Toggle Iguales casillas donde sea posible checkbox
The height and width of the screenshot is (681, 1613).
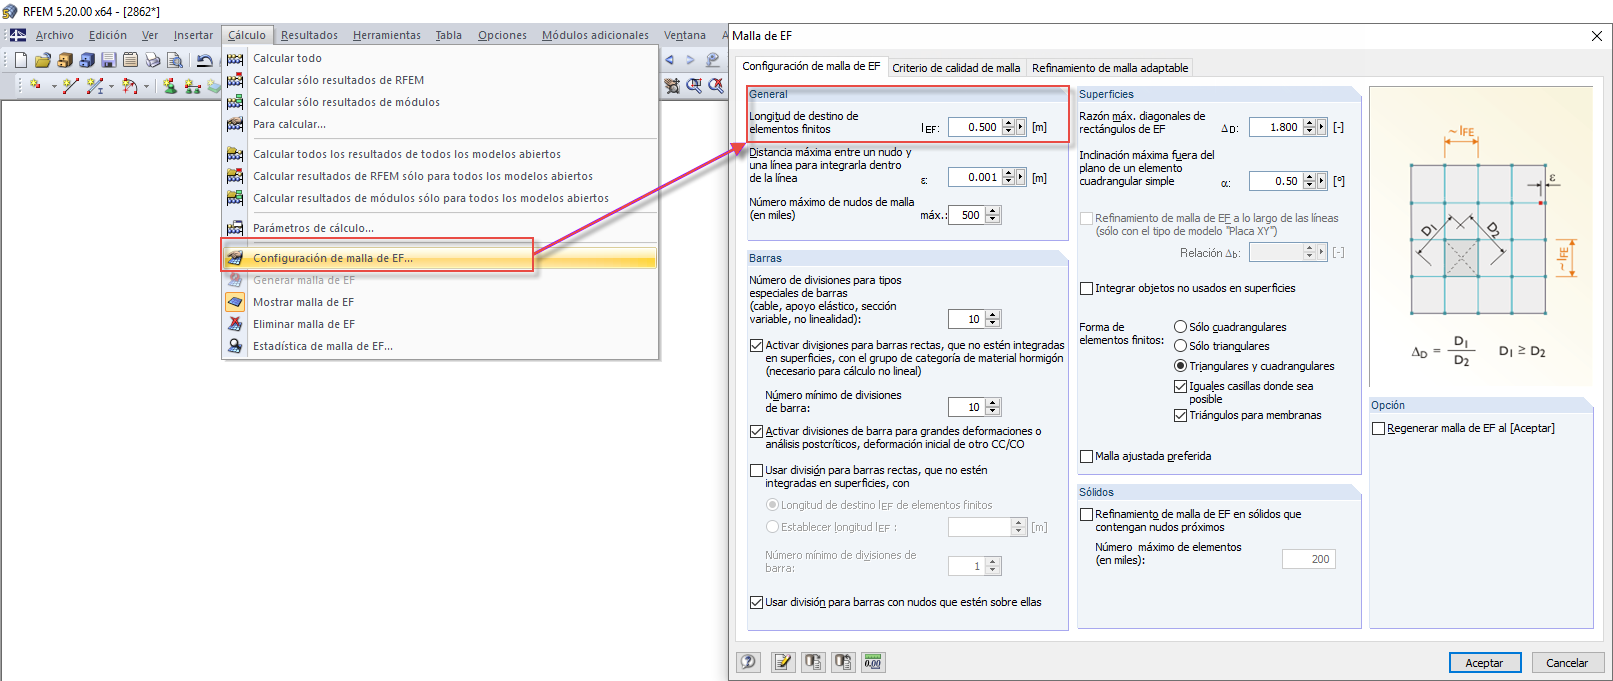coord(1181,386)
